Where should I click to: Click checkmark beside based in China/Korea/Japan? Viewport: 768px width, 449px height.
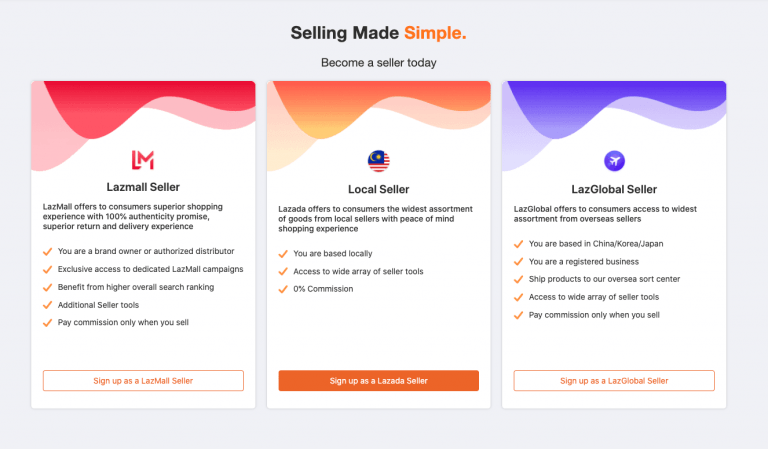tap(518, 244)
